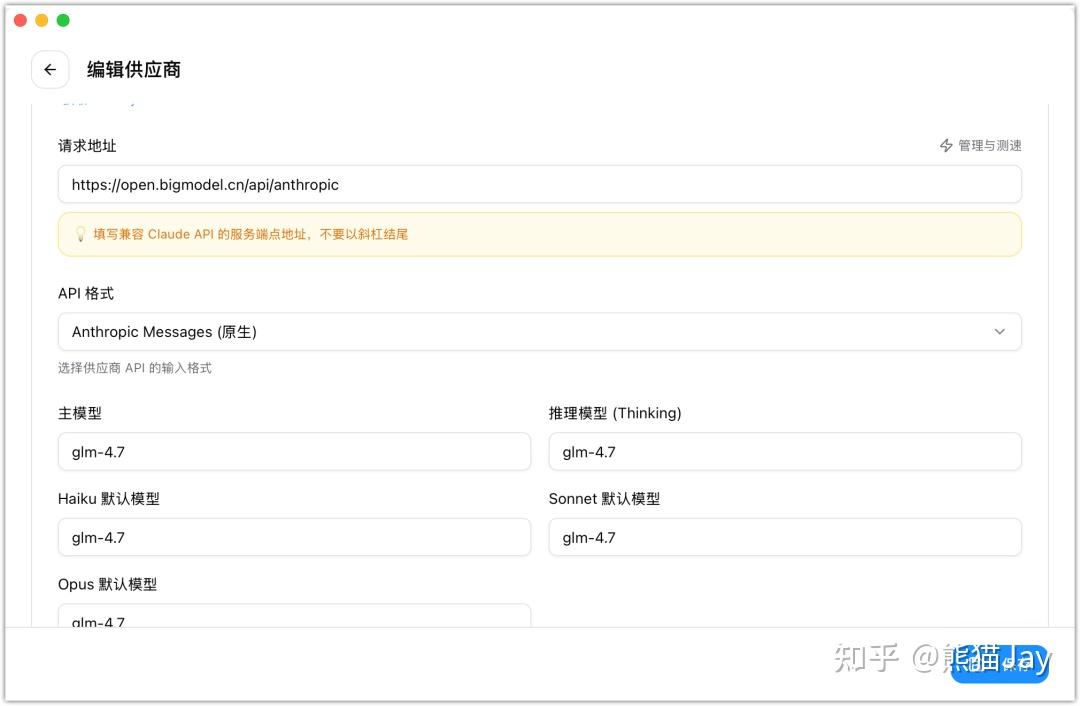The image size is (1080, 706).
Task: Open 管理与测速 link
Action: [981, 145]
